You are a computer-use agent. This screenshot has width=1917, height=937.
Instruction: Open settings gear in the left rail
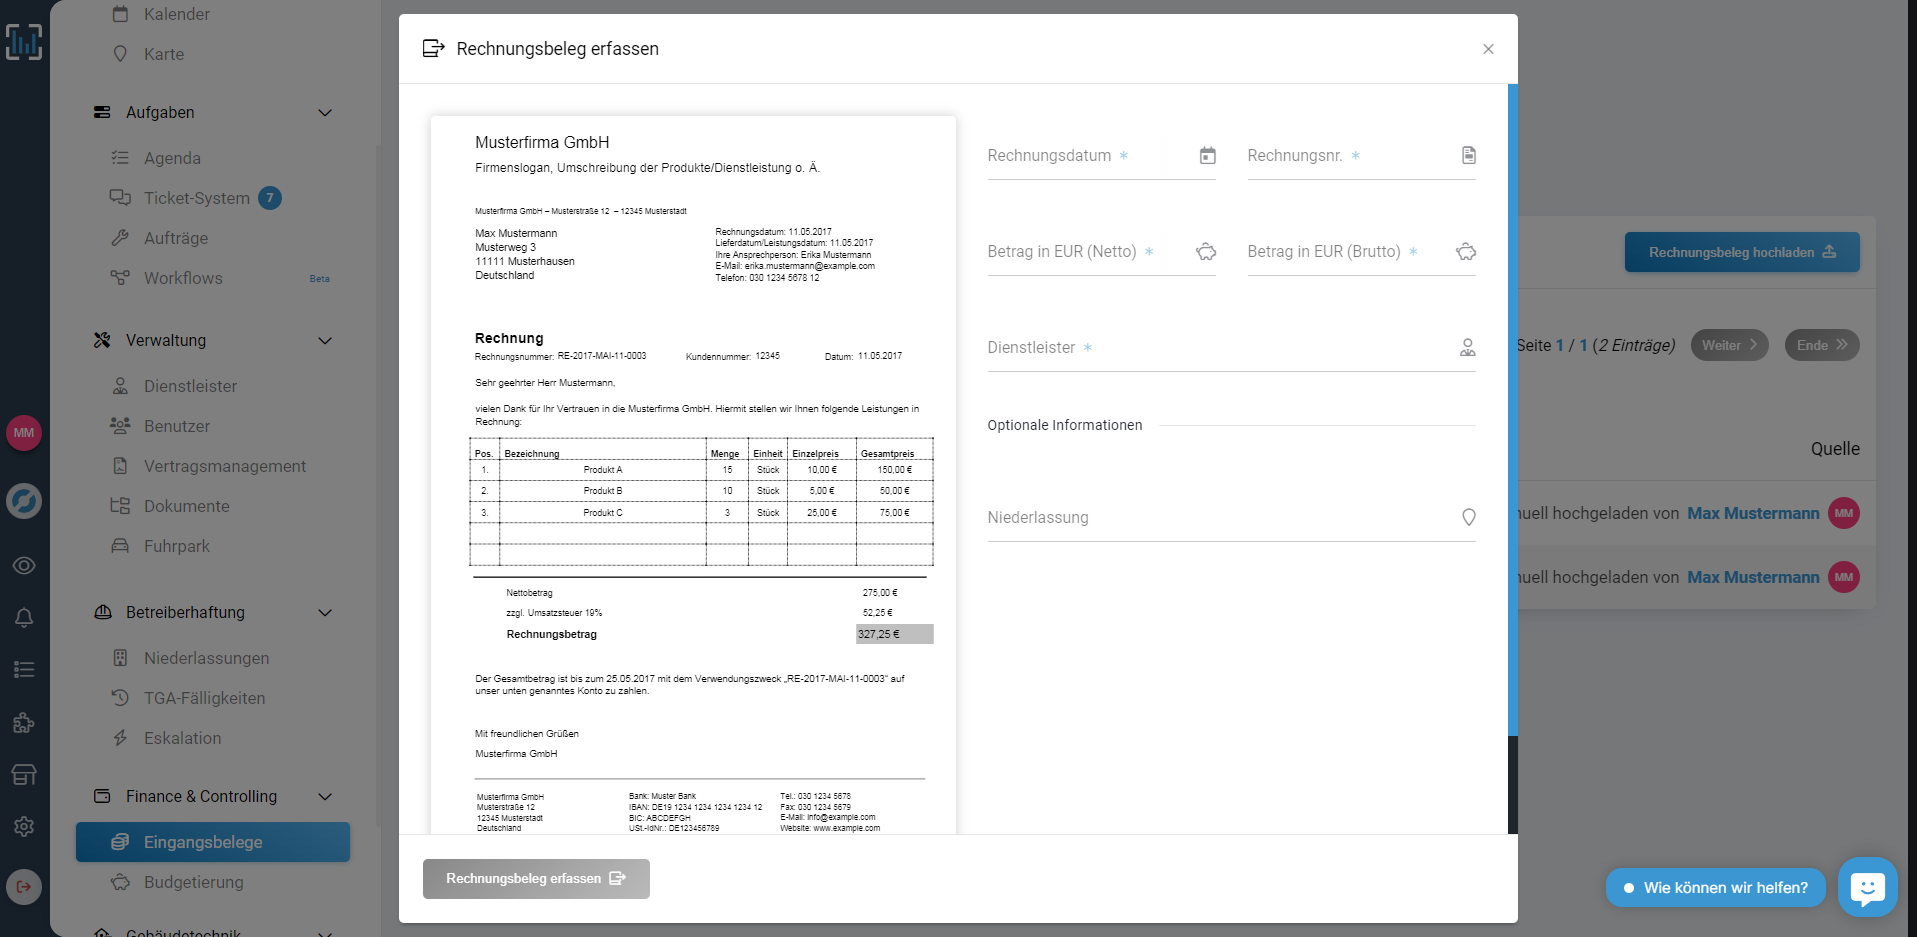tap(24, 827)
